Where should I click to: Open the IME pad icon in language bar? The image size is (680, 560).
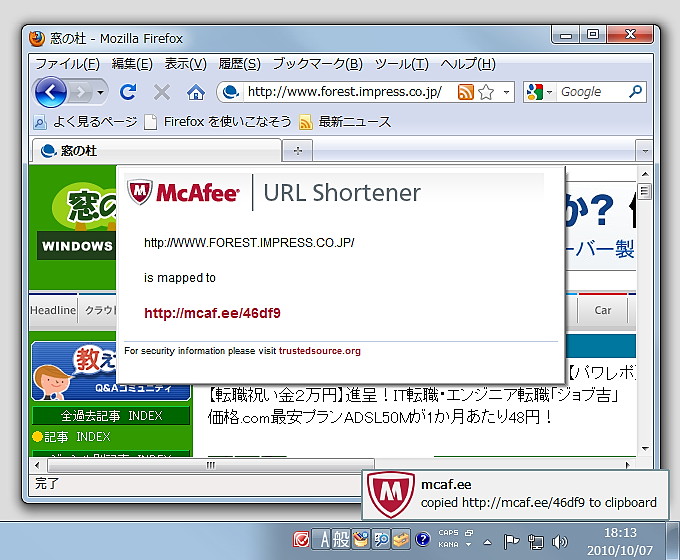(360, 540)
